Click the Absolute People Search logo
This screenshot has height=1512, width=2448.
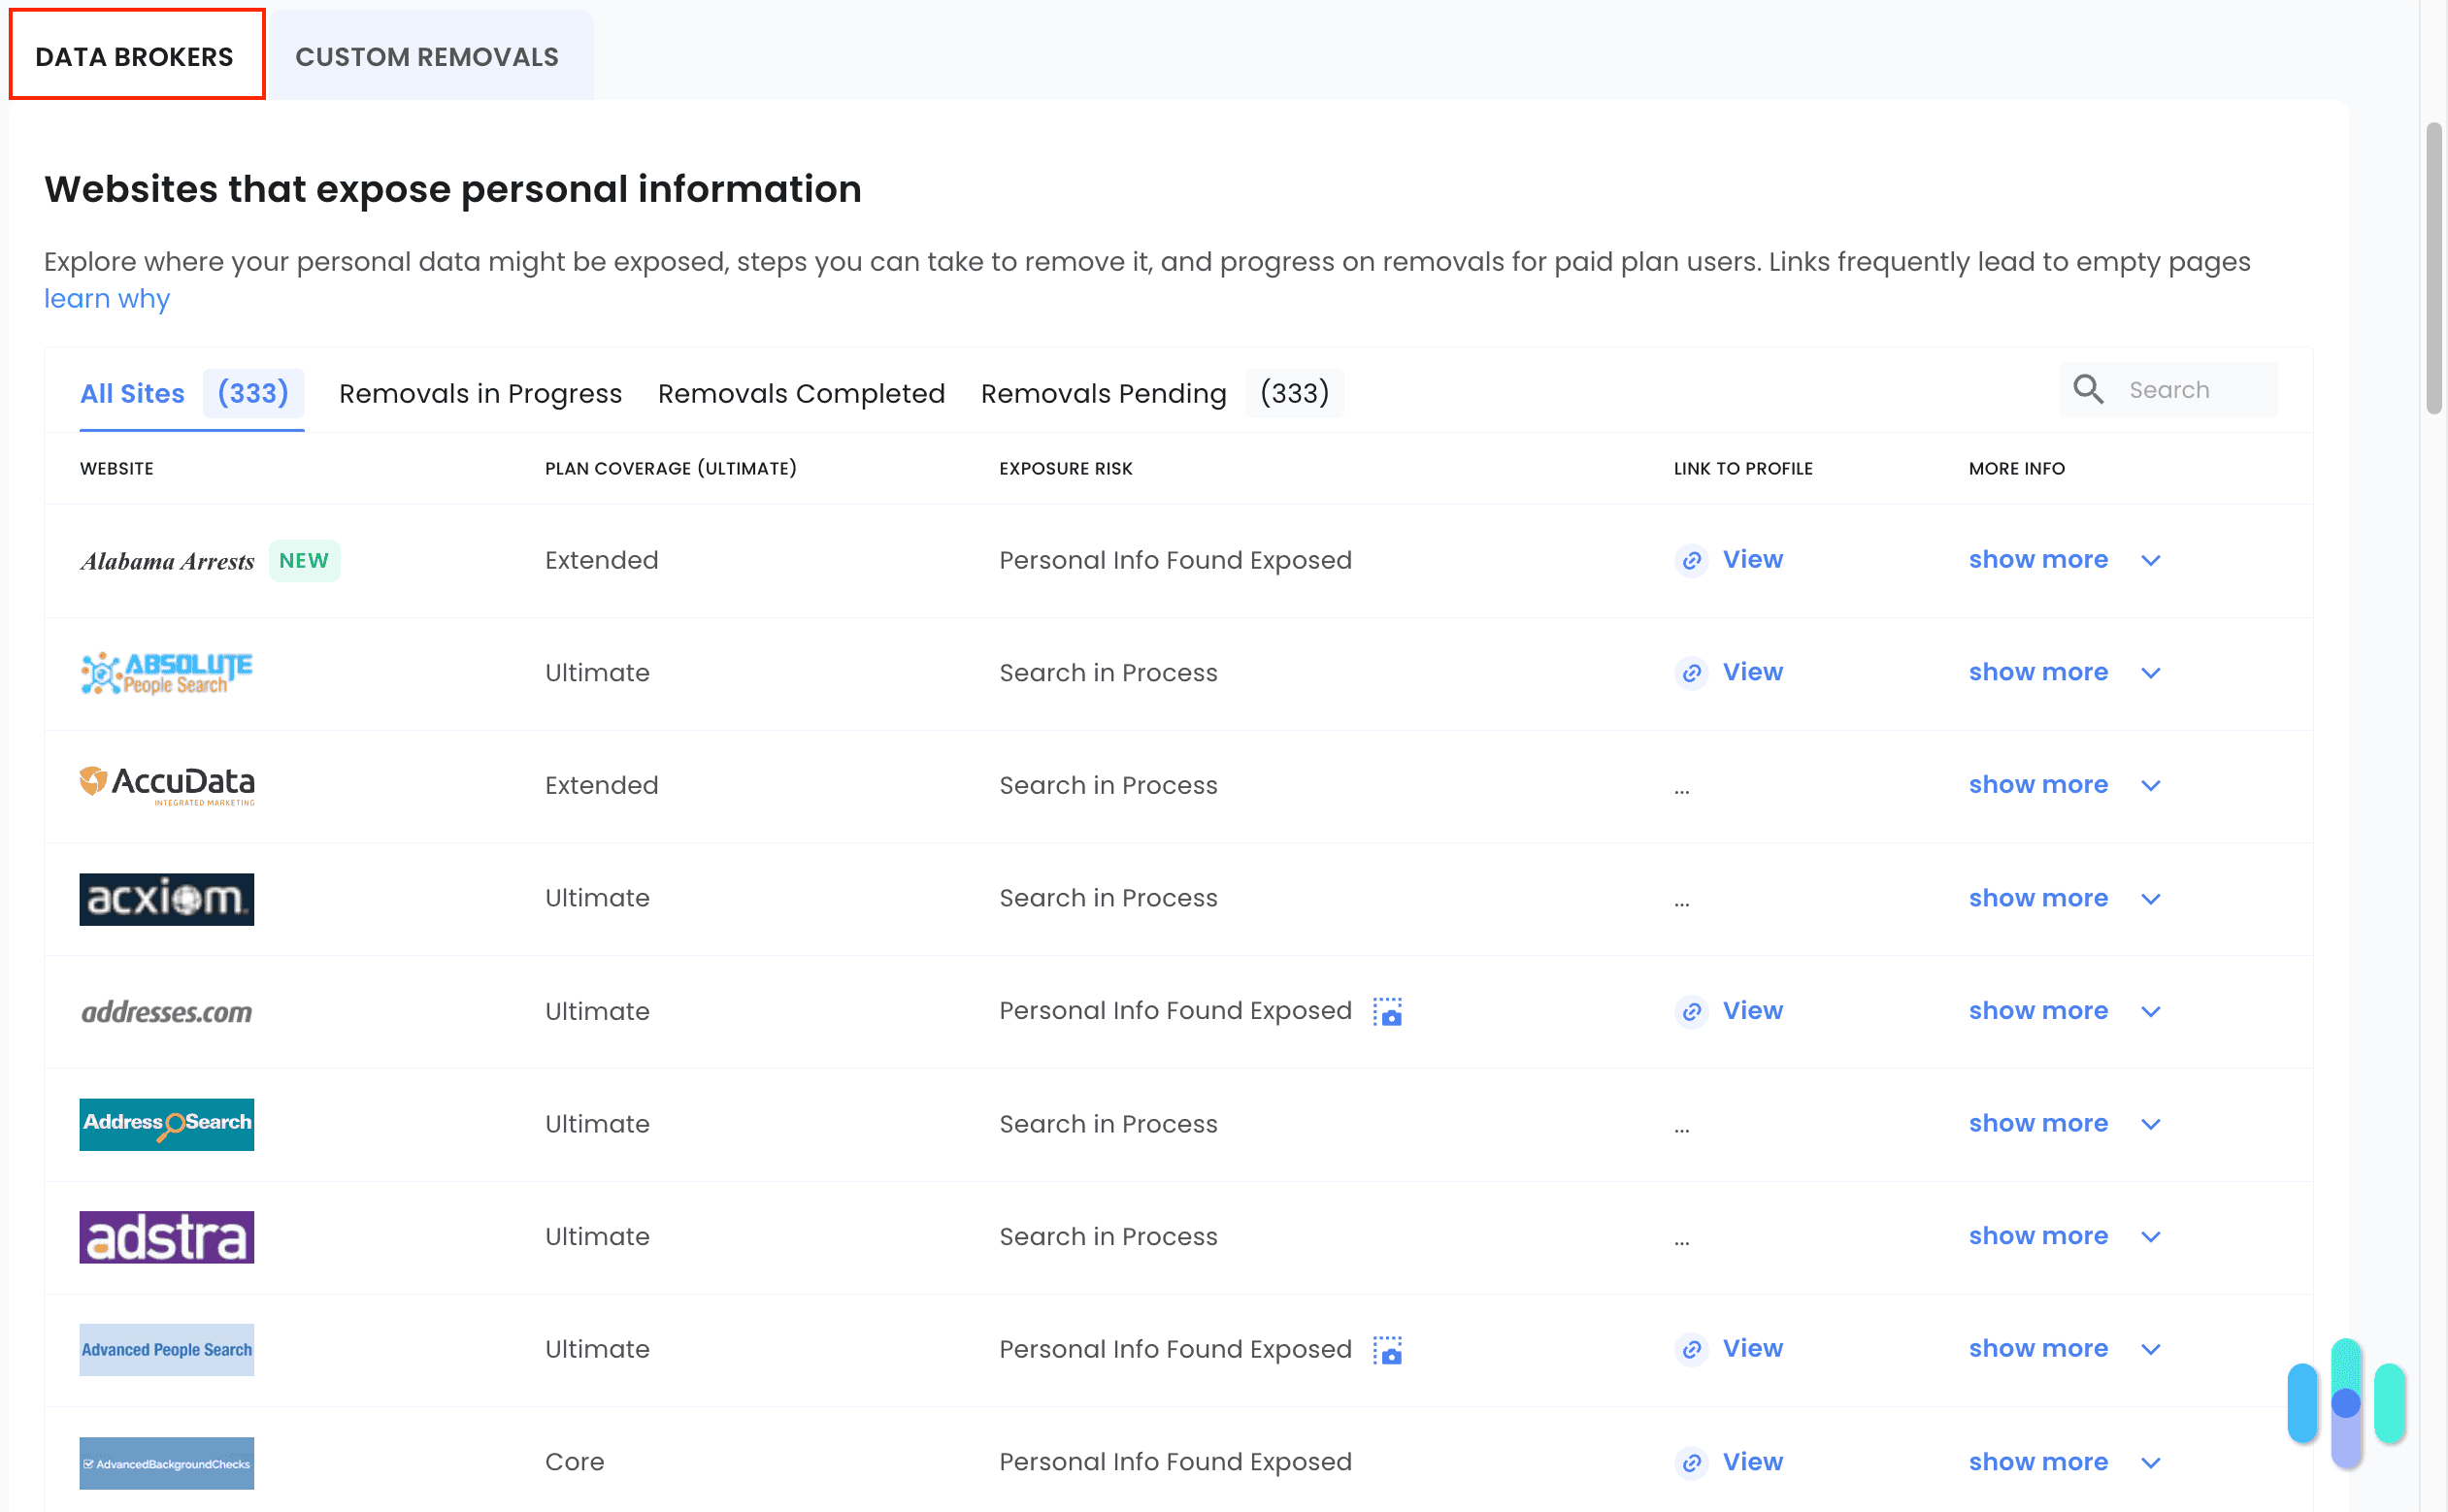click(166, 671)
